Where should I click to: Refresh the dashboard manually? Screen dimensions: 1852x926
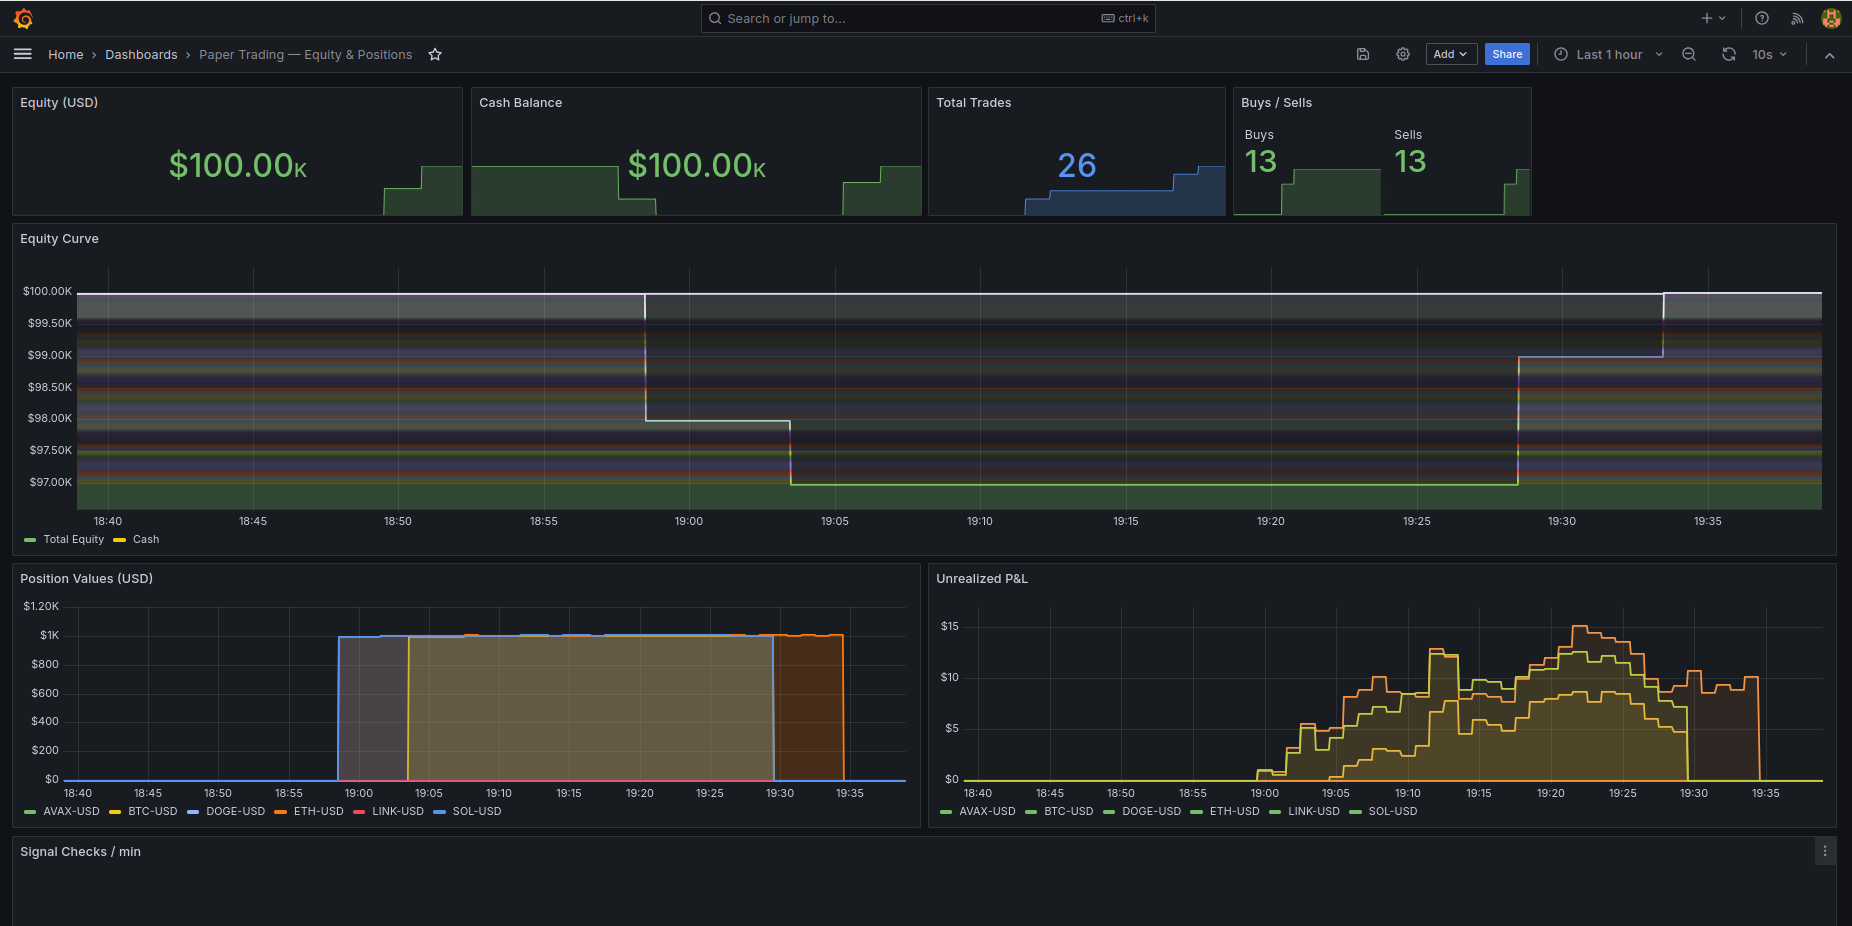(x=1729, y=54)
